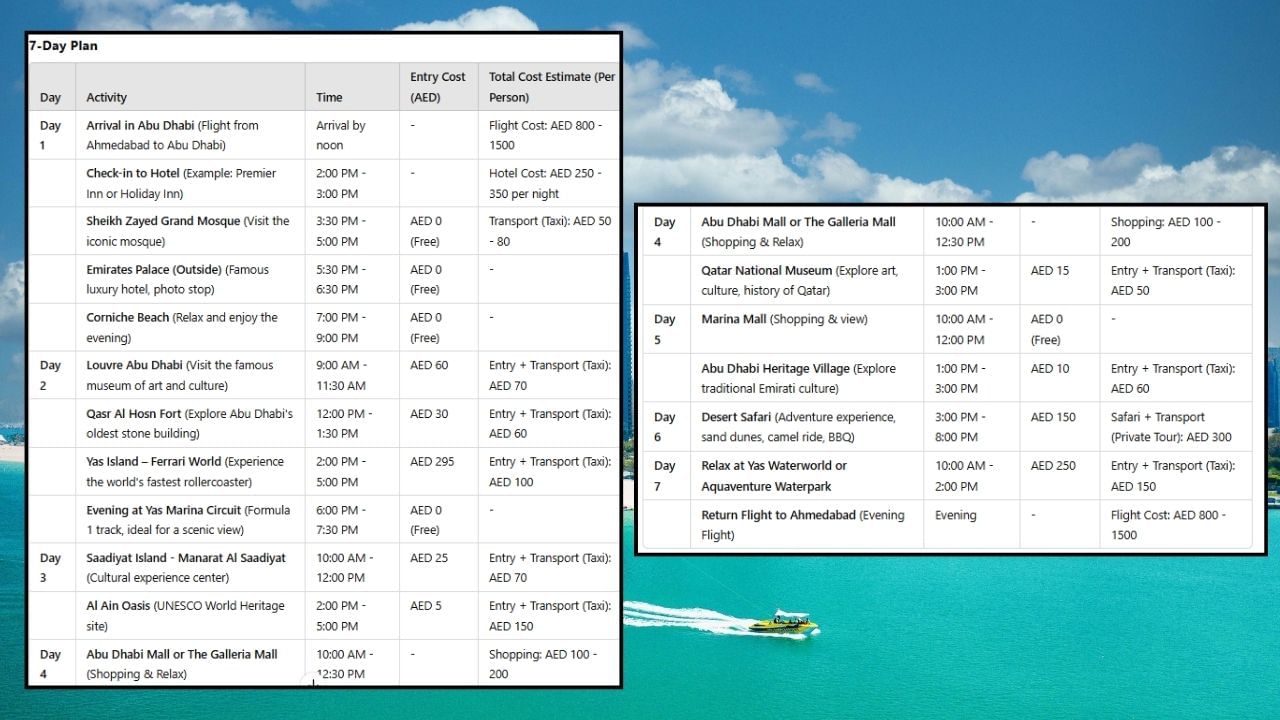
Task: Click 'Transport (Taxi): AED 50 - 80' cell
Action: pos(550,231)
